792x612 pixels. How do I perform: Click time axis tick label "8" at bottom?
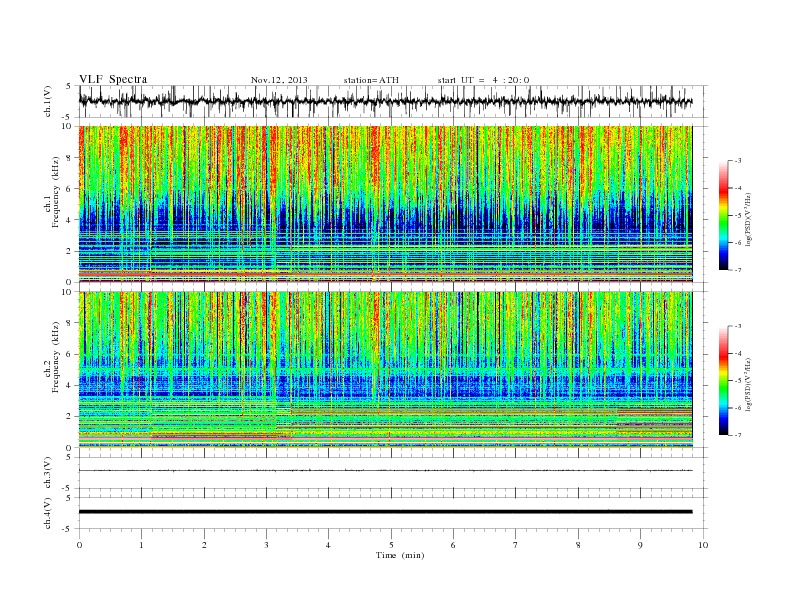click(x=578, y=545)
